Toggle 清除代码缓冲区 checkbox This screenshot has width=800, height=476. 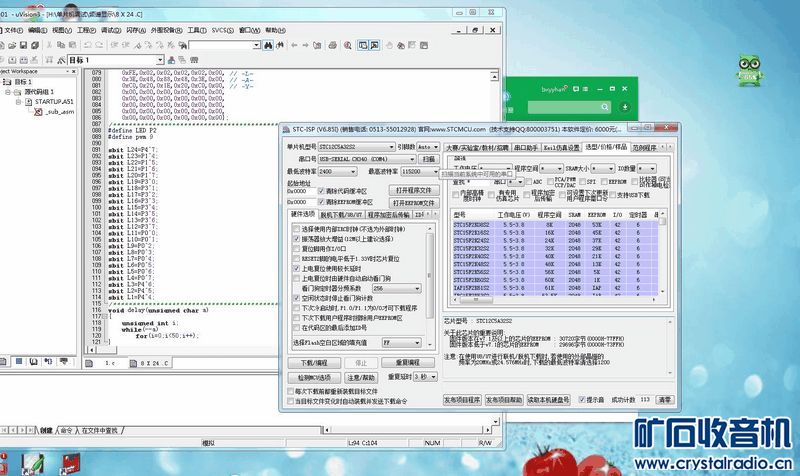pyautogui.click(x=321, y=191)
